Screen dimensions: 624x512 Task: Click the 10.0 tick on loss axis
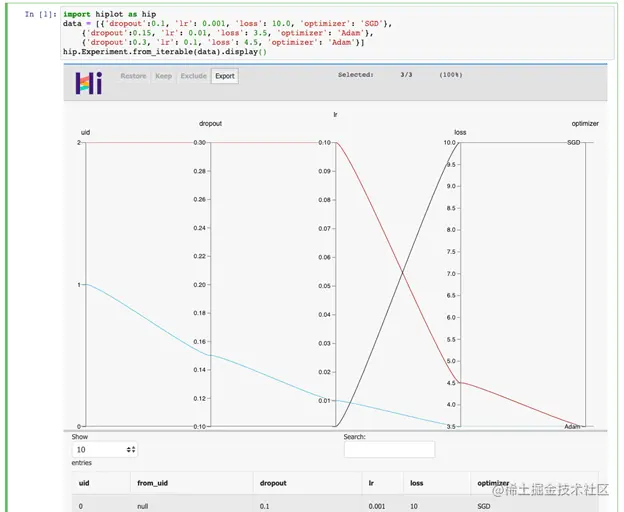(450, 142)
